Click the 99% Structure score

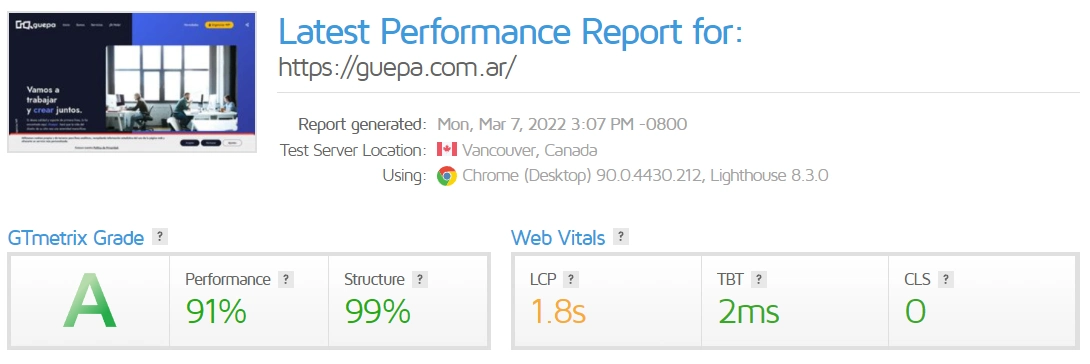pos(377,311)
